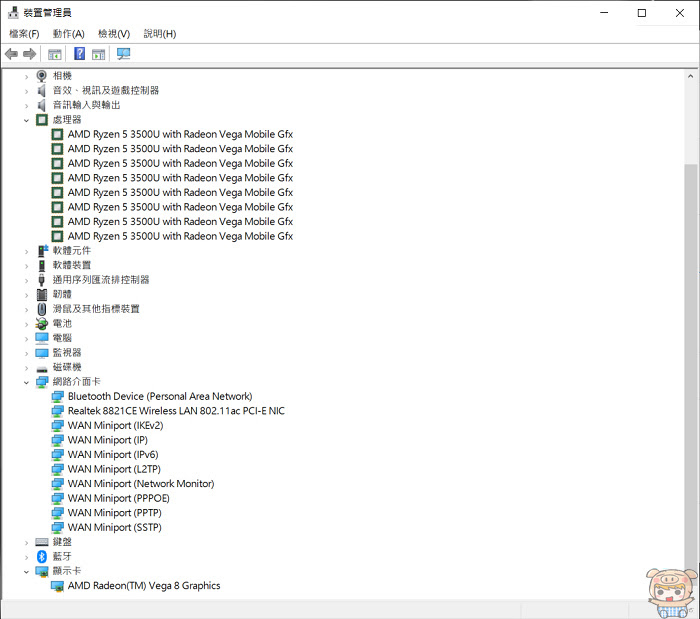Screen dimensions: 700x619
Task: Collapse the 顯示卡 category arrow
Action: click(26, 572)
